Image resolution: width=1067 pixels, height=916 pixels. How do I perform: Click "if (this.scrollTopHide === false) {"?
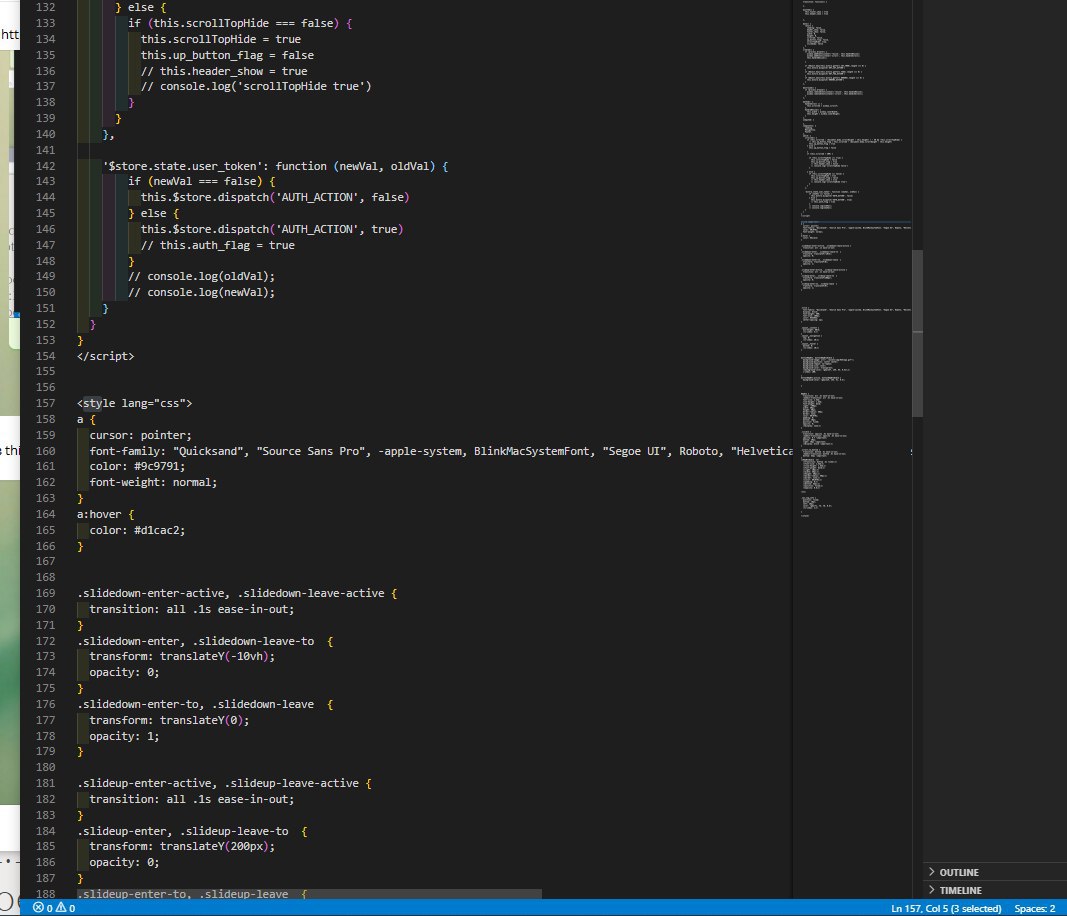click(x=240, y=23)
